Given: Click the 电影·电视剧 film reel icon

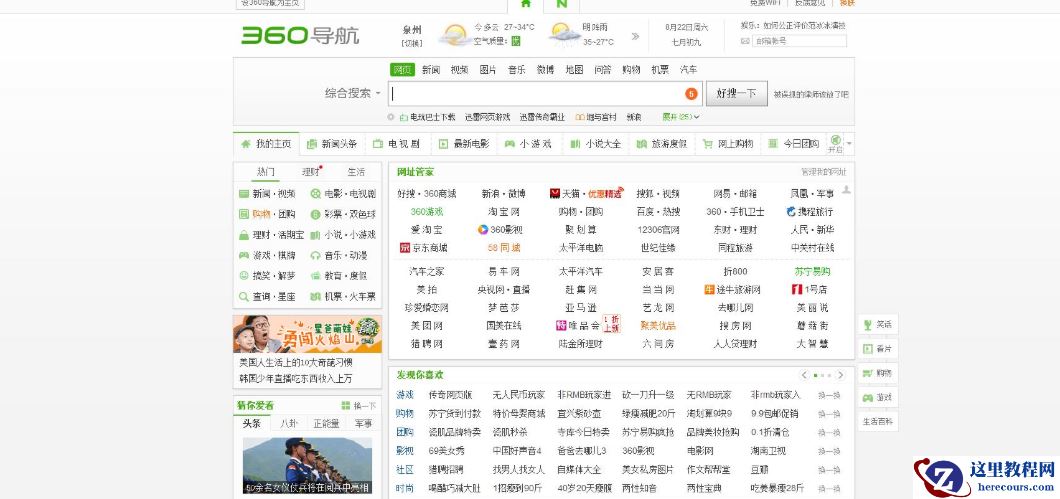Looking at the screenshot, I should (316, 194).
